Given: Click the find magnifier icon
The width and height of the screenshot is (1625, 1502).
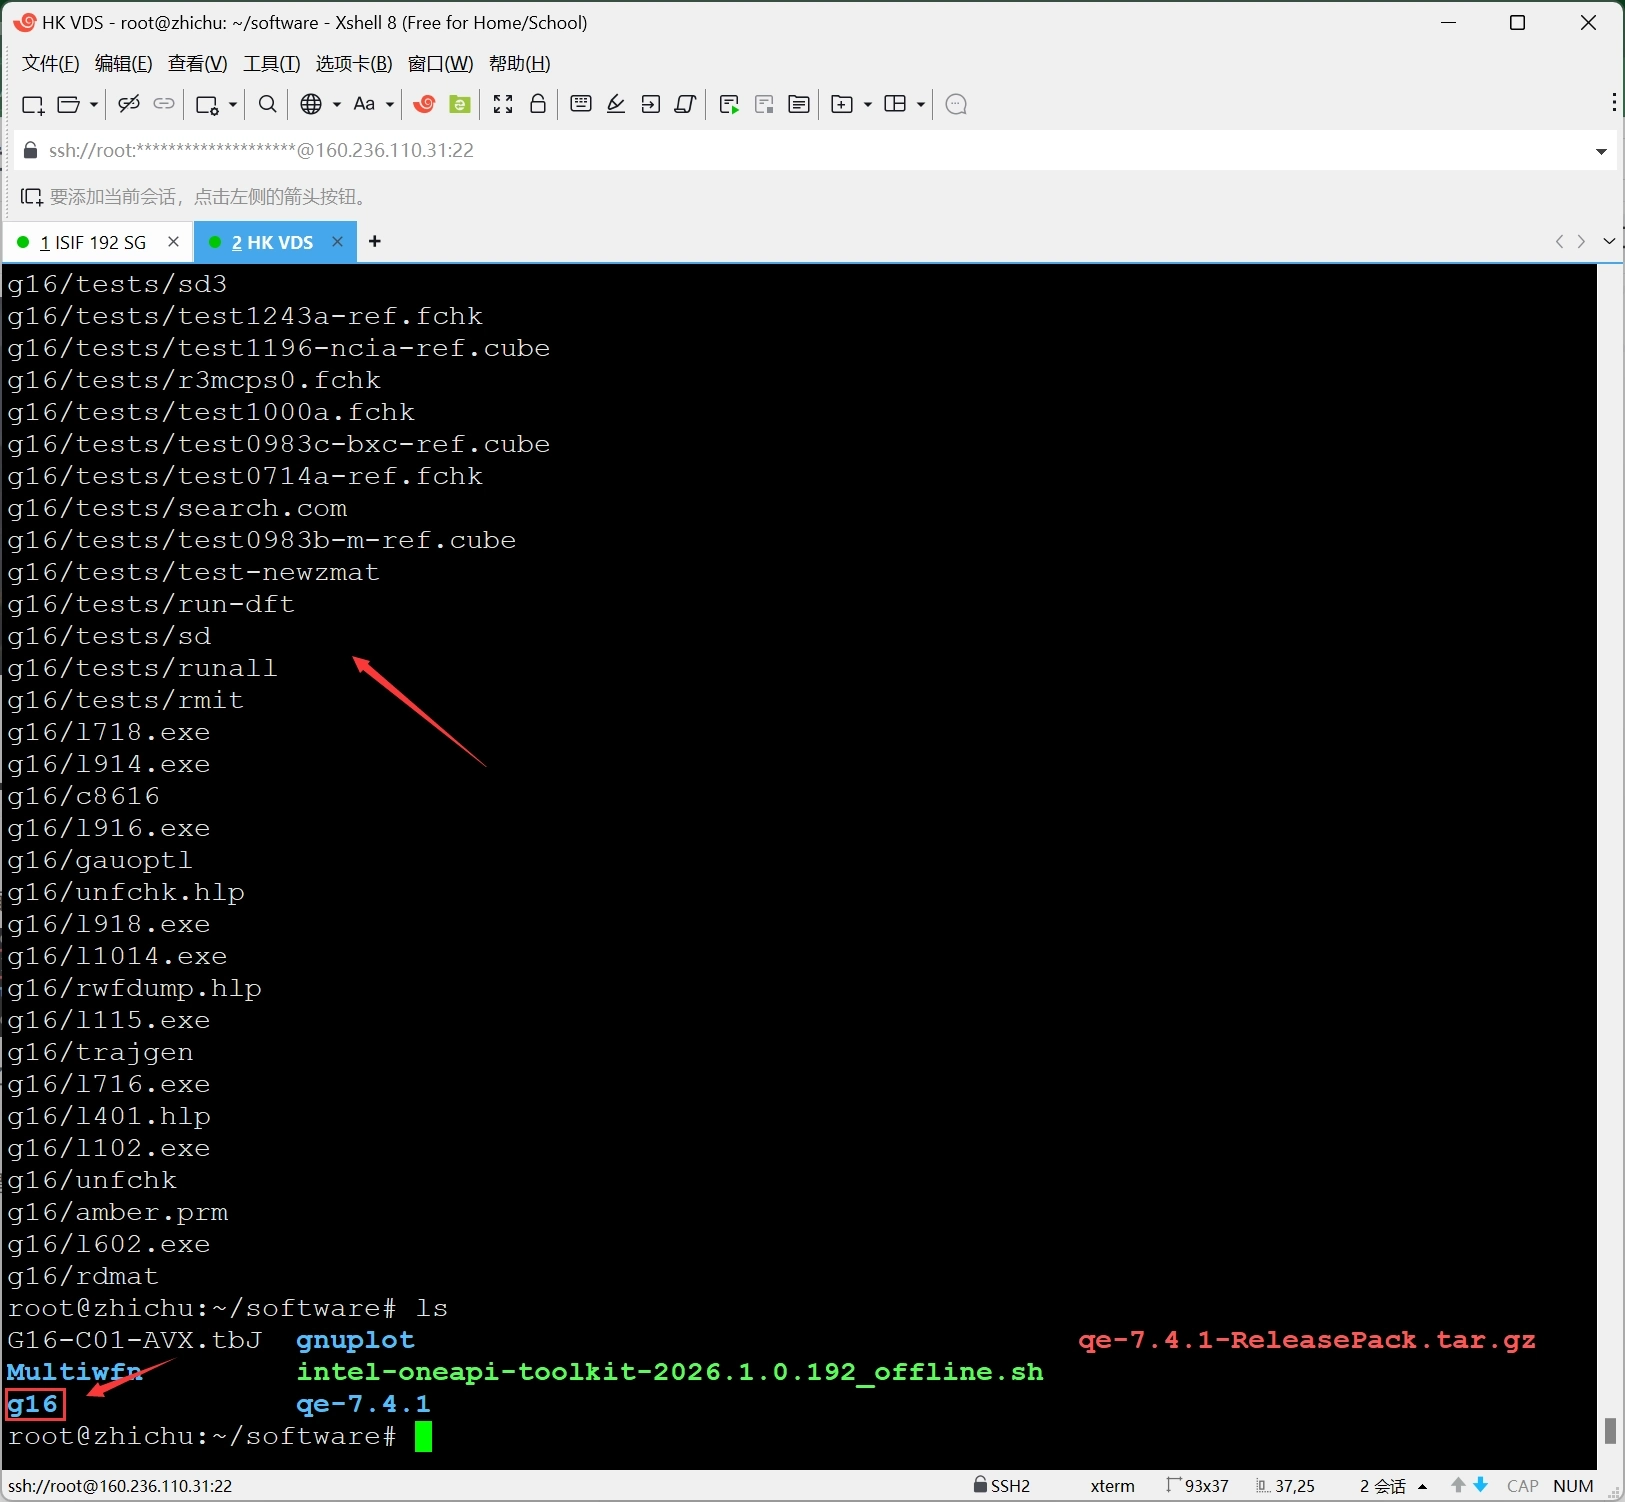Looking at the screenshot, I should click(267, 104).
